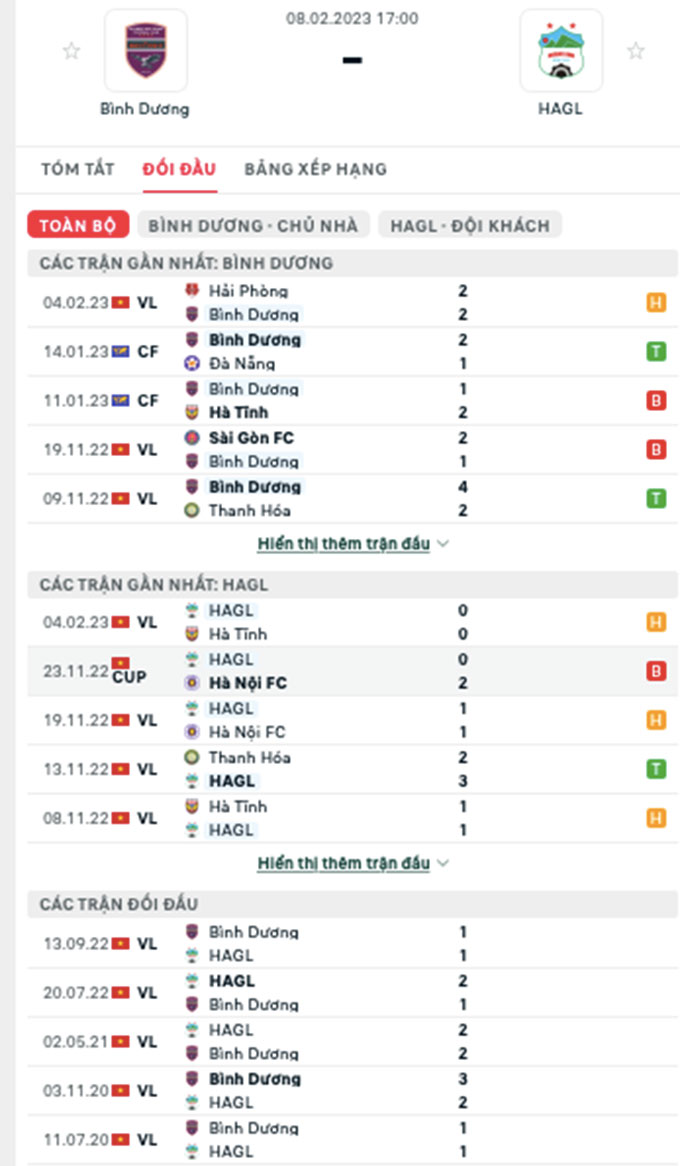Open the 13.09.22 Bình Dương vs HAGL match
The image size is (680, 1166).
tap(353, 944)
